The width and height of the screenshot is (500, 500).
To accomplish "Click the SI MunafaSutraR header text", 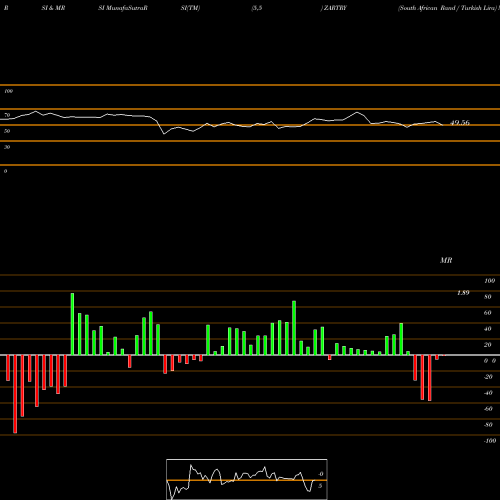I will pyautogui.click(x=123, y=8).
